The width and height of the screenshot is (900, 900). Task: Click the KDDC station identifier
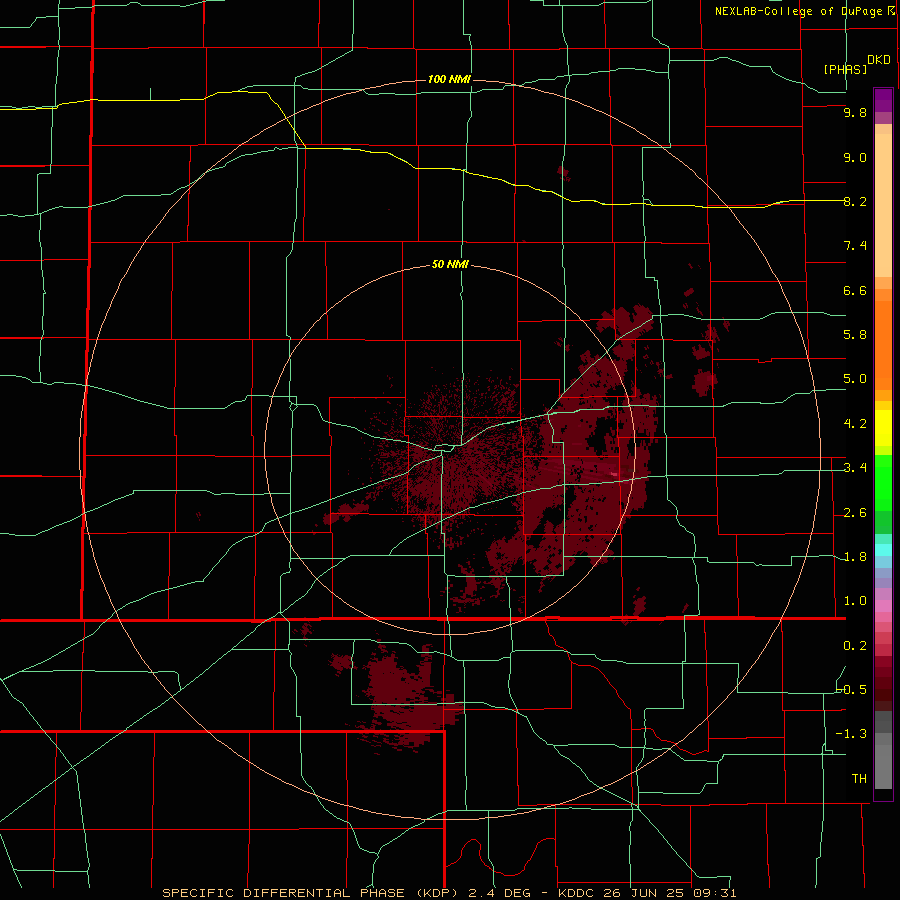[x=575, y=893]
